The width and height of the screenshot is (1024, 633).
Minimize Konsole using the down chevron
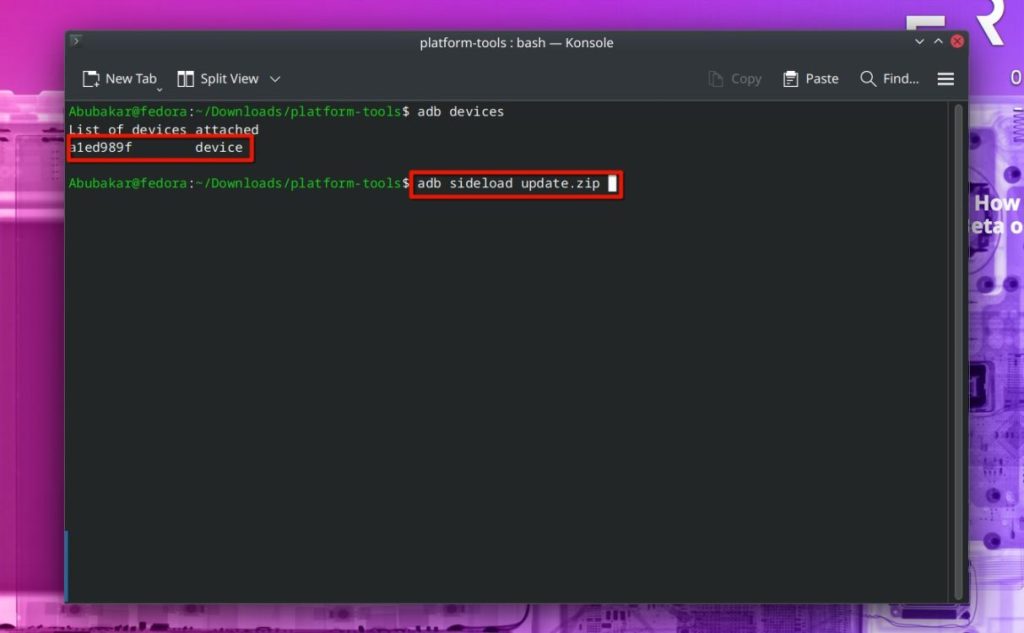click(920, 41)
